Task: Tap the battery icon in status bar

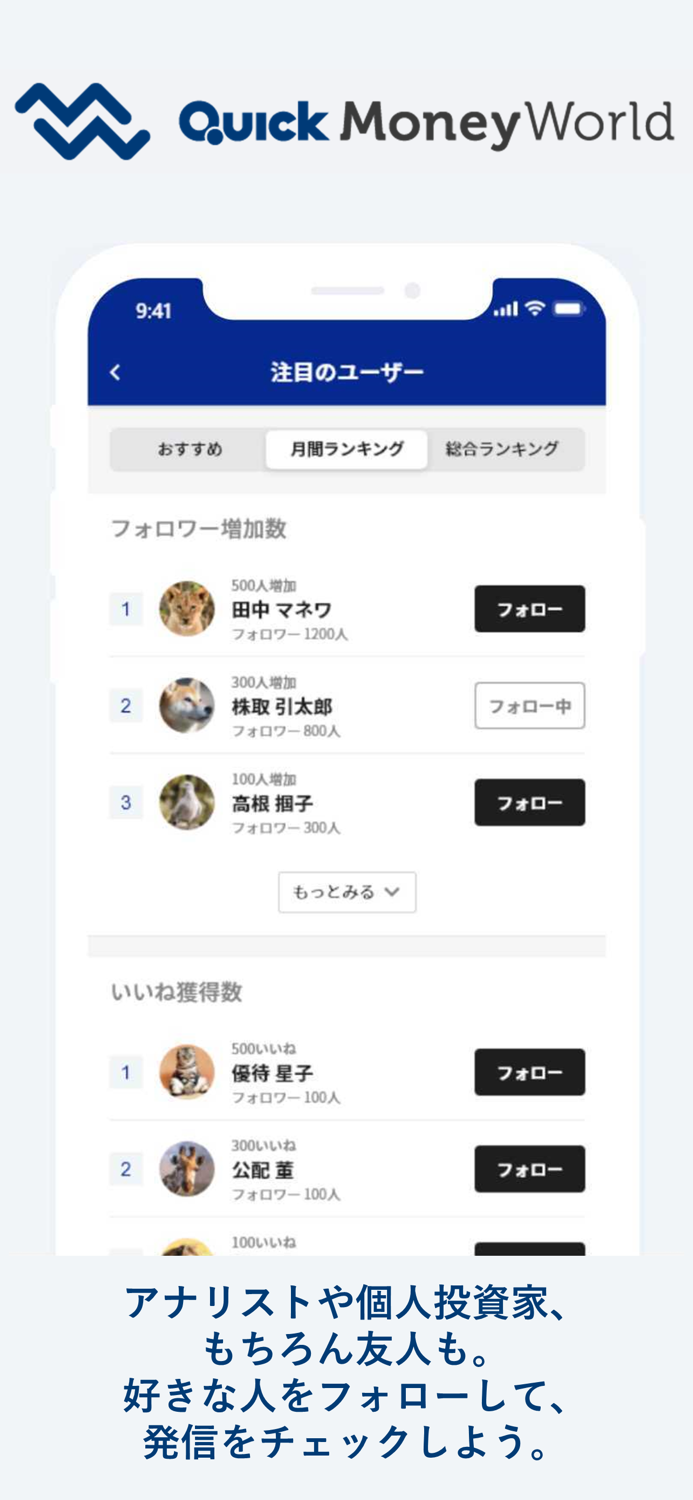Action: (x=568, y=310)
